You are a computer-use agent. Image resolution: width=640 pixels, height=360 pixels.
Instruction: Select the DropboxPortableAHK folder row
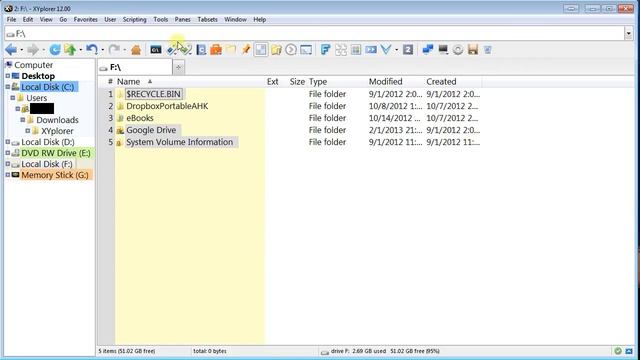tap(167, 106)
